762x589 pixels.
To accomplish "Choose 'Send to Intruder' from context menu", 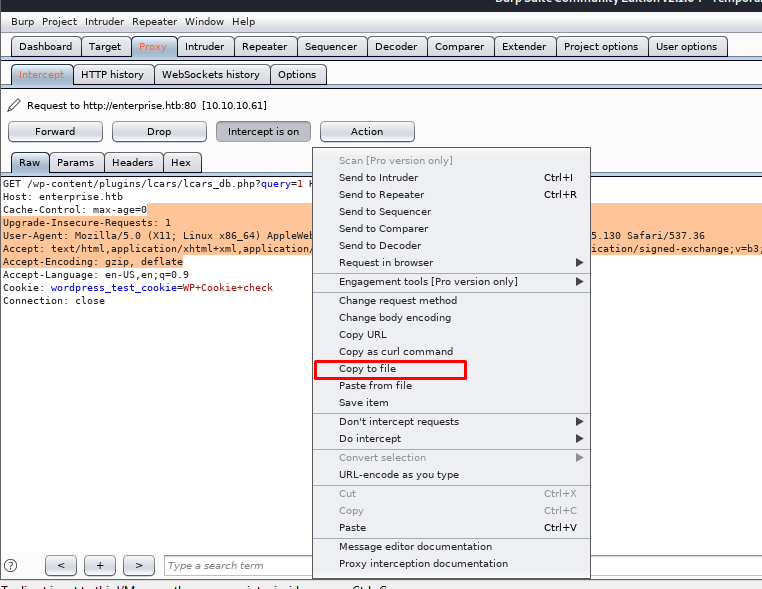I will tap(451, 177).
